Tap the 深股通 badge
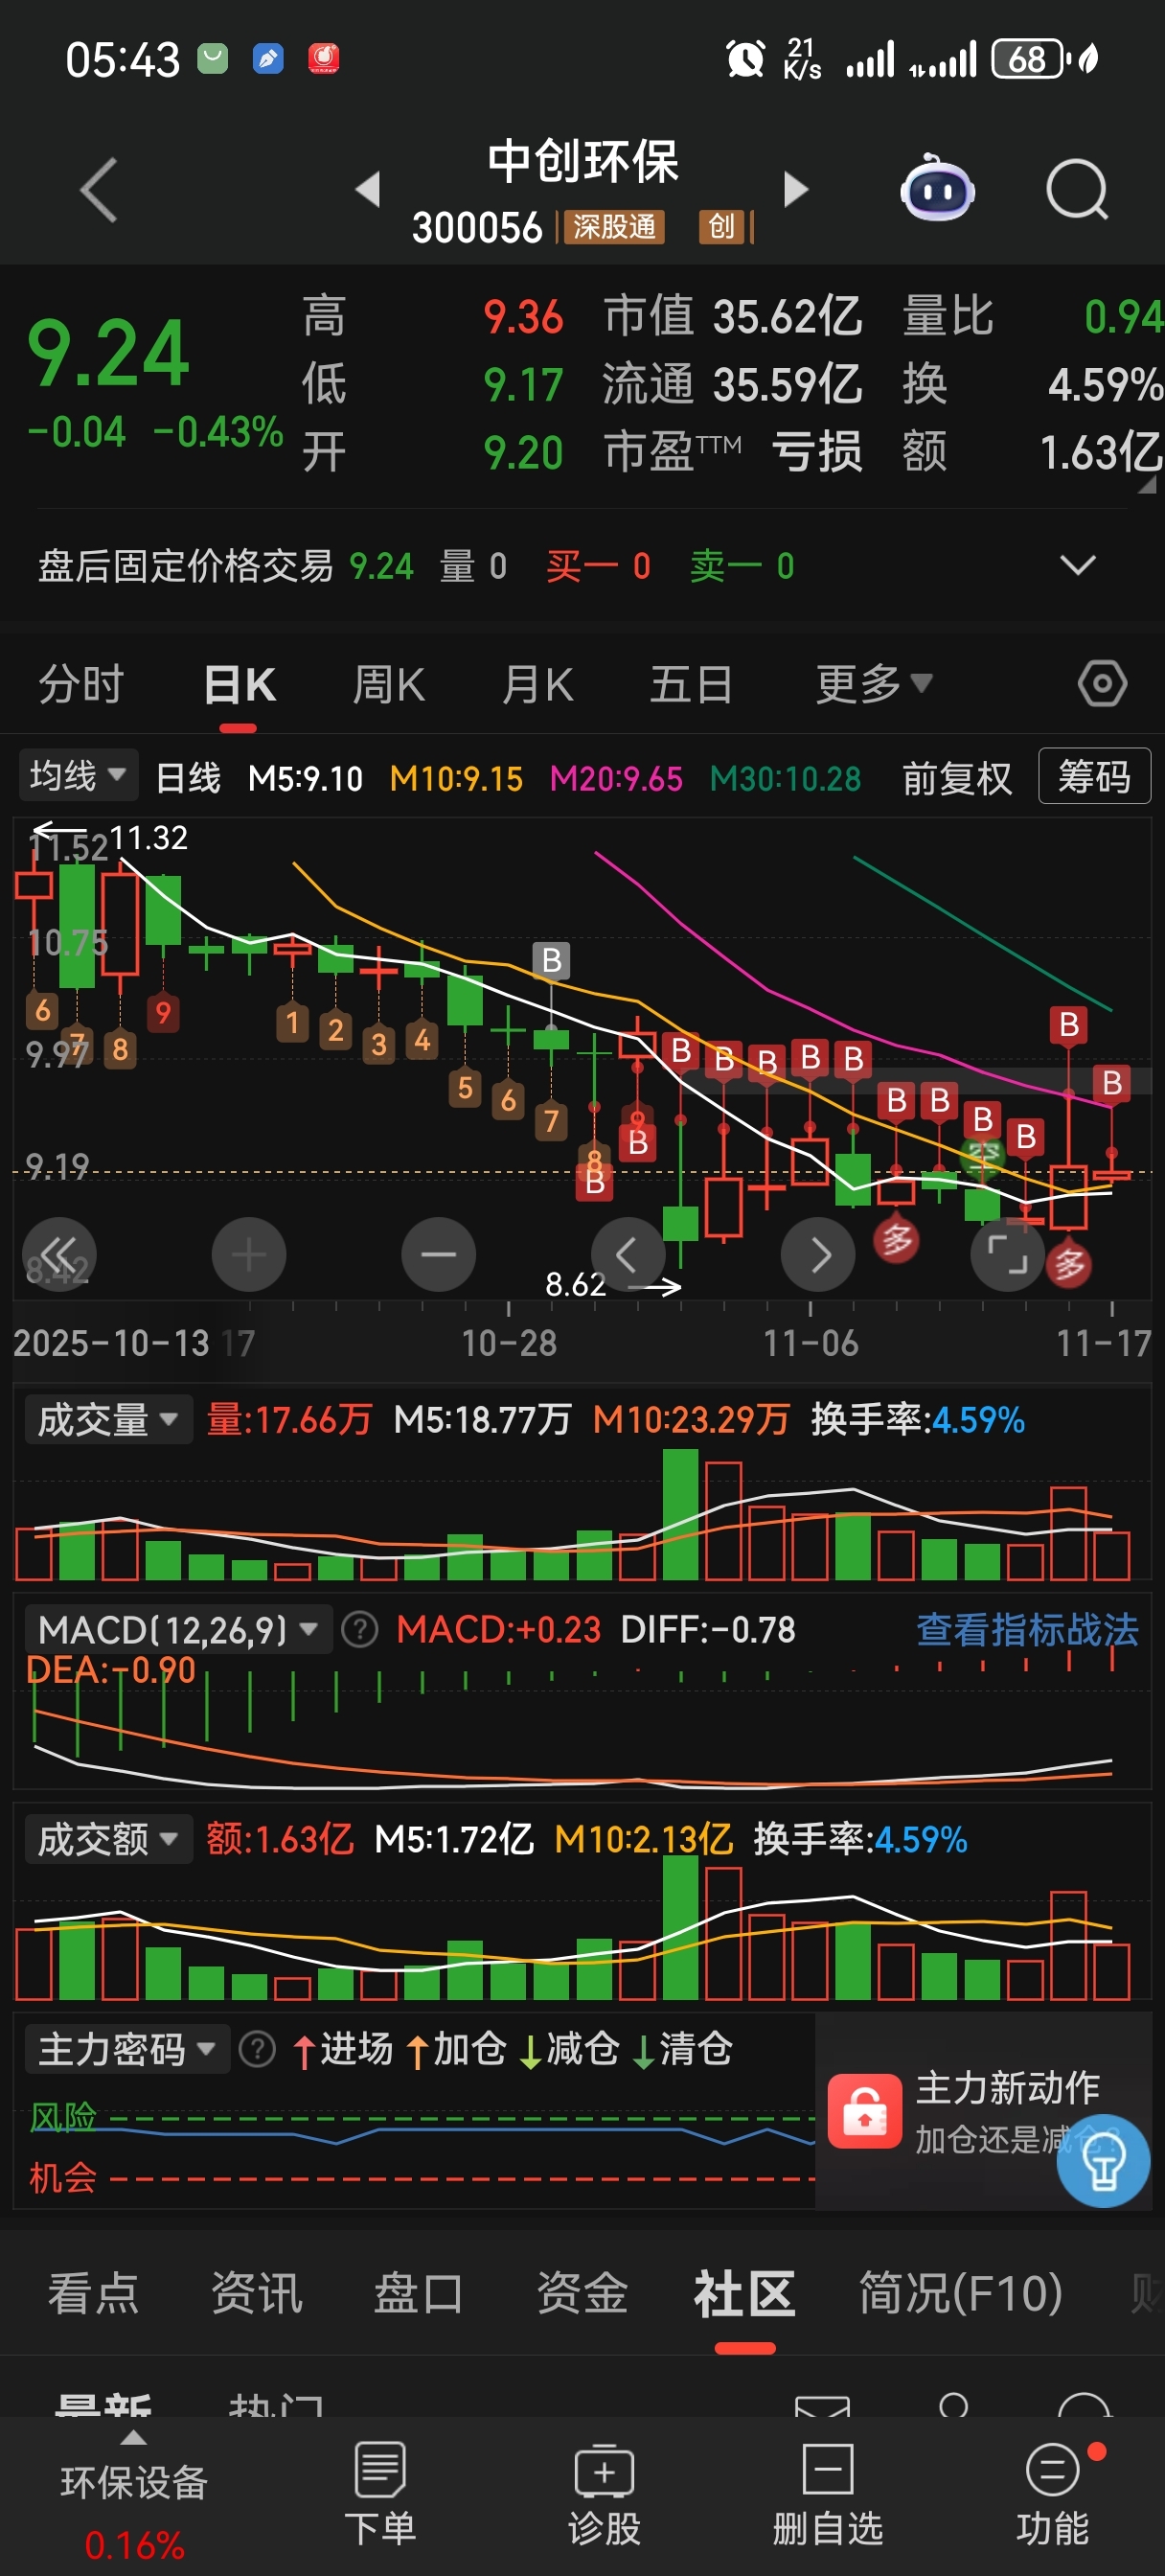 (614, 228)
